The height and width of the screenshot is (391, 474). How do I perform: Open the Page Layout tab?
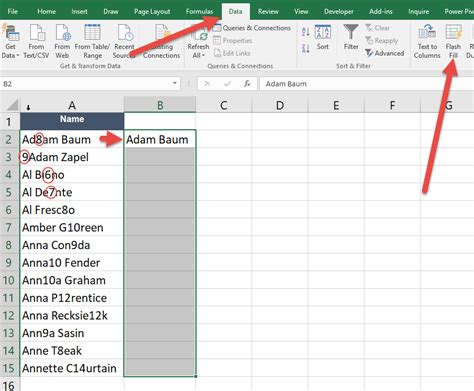click(x=152, y=11)
